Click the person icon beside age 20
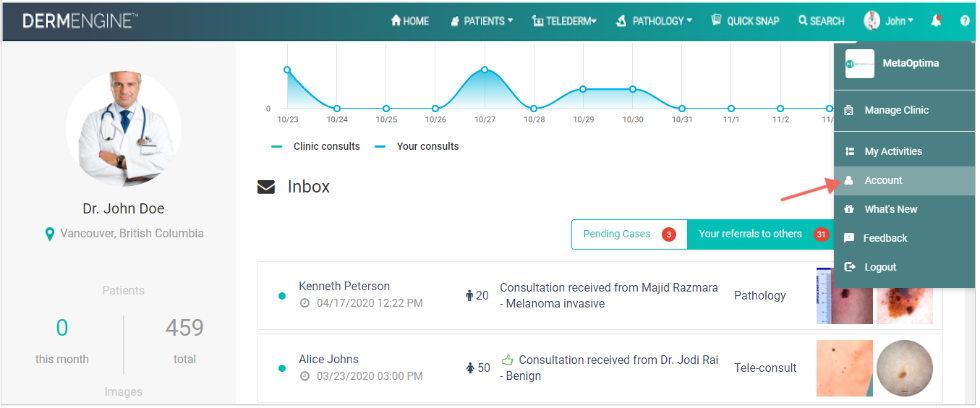Viewport: 980px width, 408px height. pyautogui.click(x=469, y=296)
